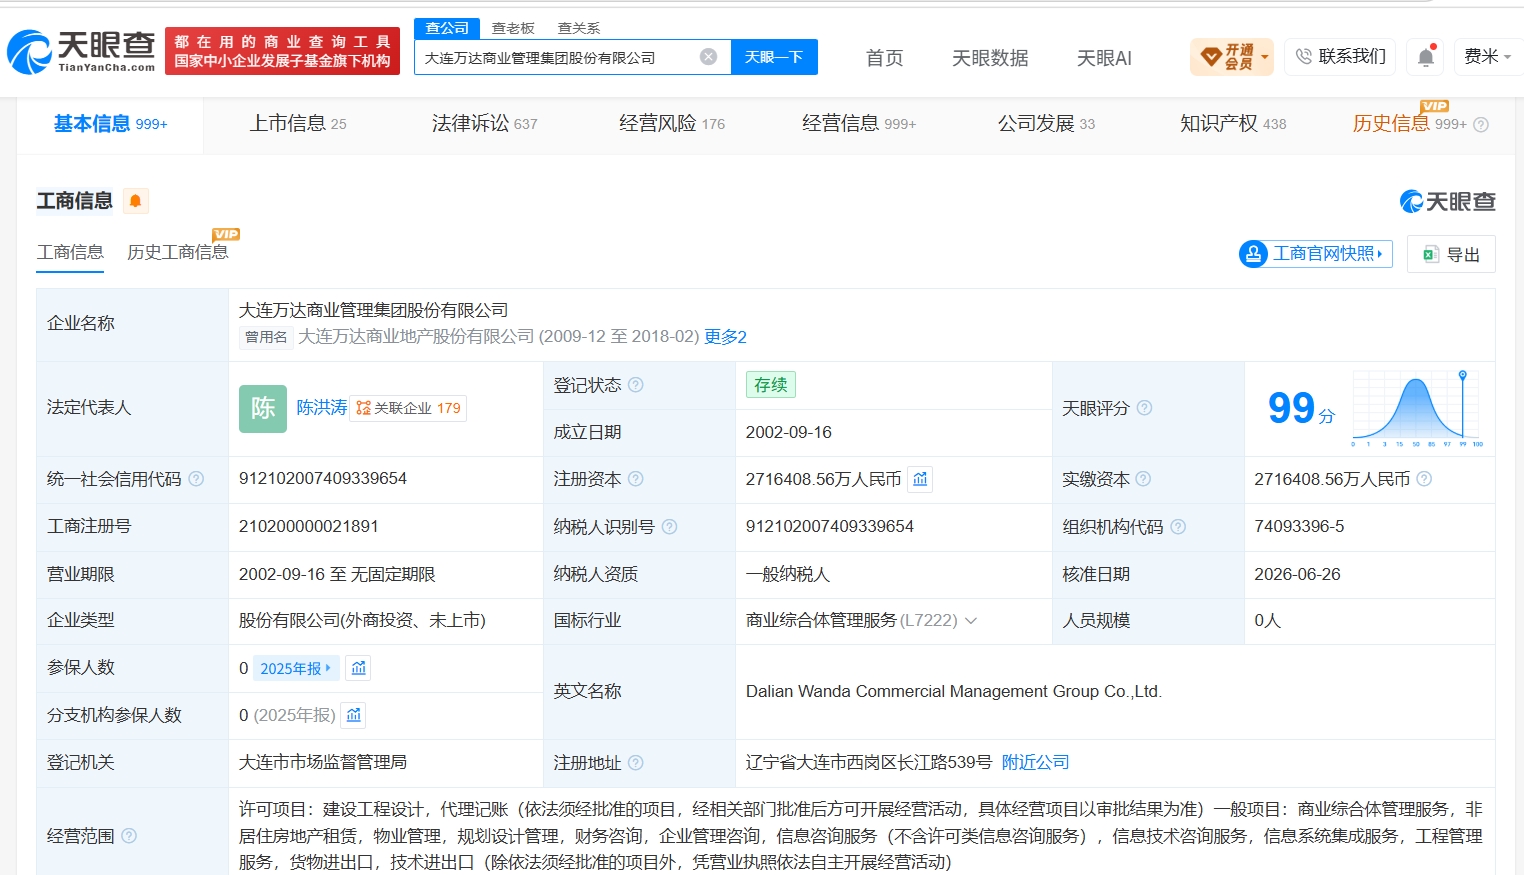Show 注册地址 help tooltip
This screenshot has width=1524, height=875.
point(636,763)
